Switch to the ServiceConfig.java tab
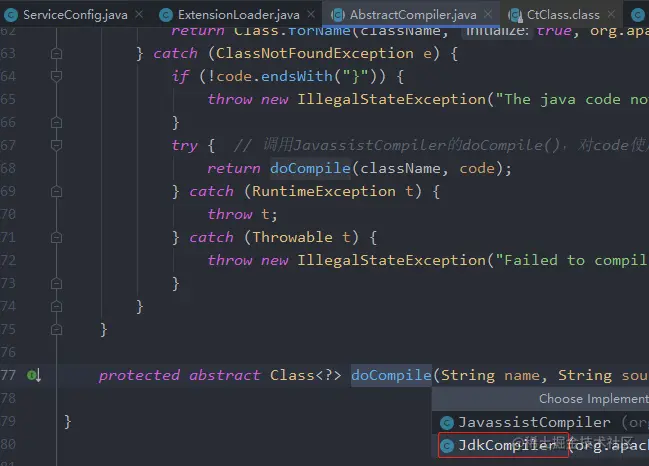 tap(75, 15)
